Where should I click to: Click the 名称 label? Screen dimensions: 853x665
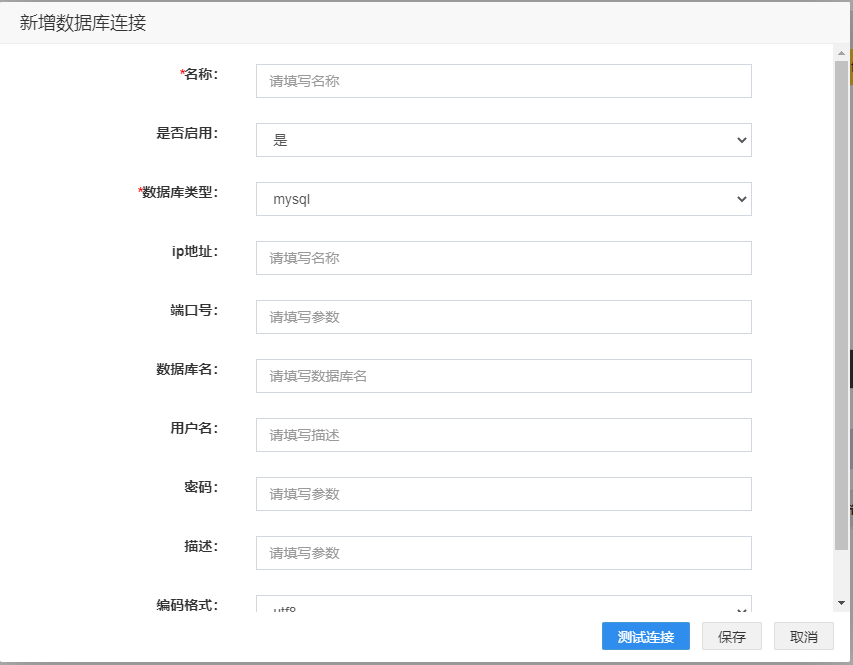199,74
